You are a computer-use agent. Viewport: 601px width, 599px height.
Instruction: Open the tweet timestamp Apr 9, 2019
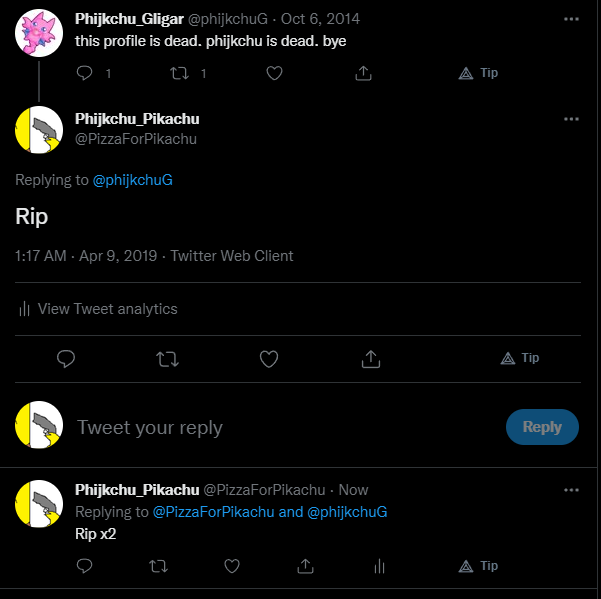[x=118, y=256]
